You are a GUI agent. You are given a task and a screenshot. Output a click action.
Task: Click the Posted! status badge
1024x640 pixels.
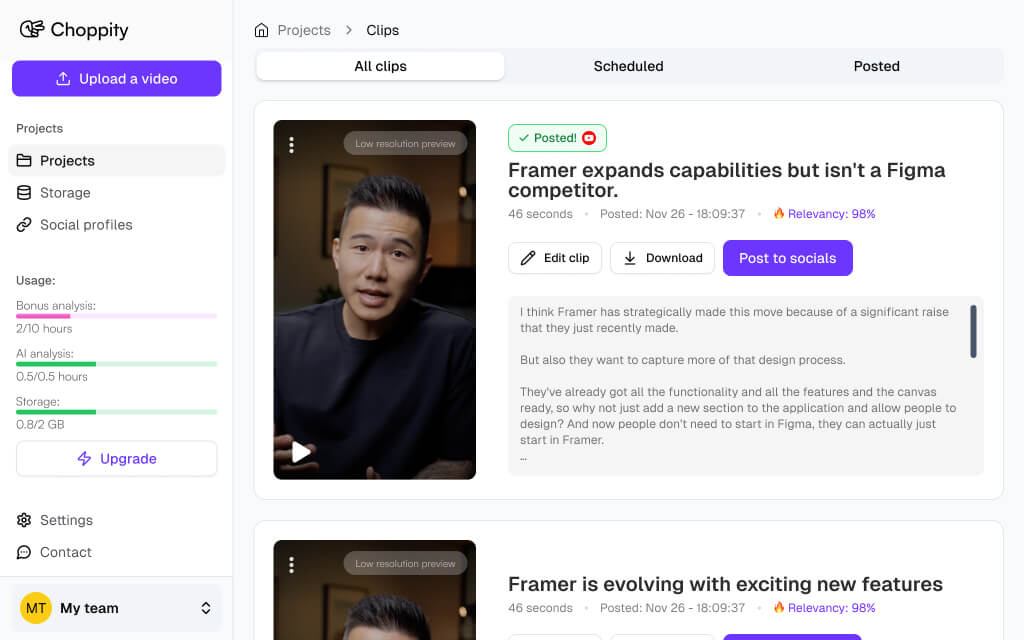pyautogui.click(x=557, y=138)
